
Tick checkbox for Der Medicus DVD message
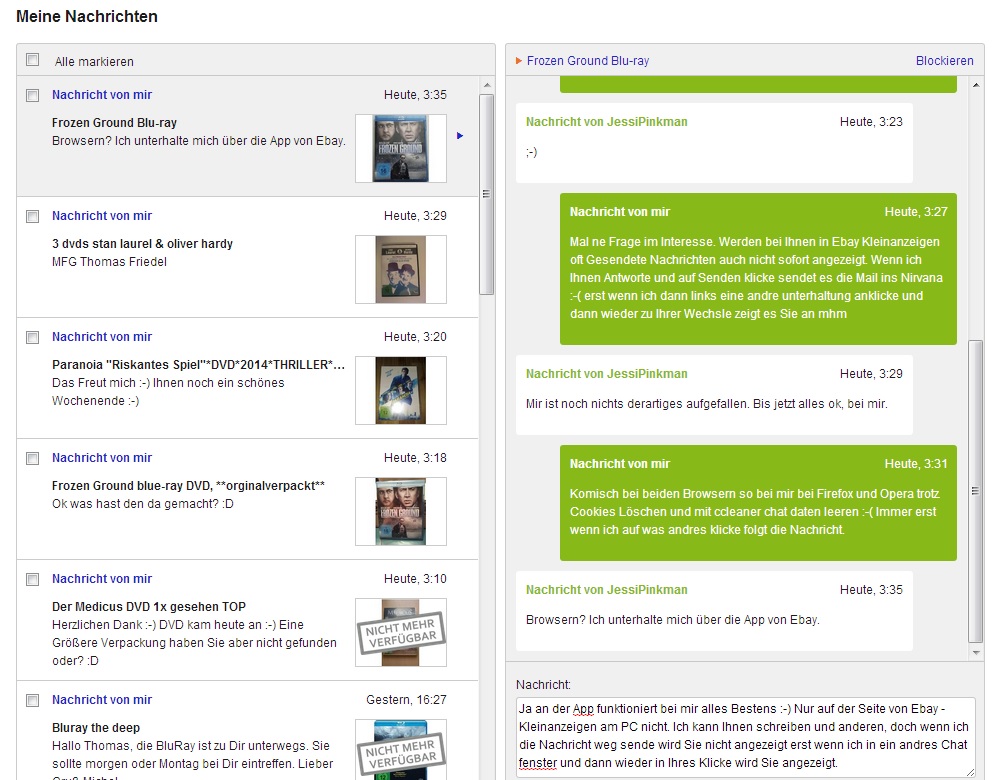click(x=32, y=579)
